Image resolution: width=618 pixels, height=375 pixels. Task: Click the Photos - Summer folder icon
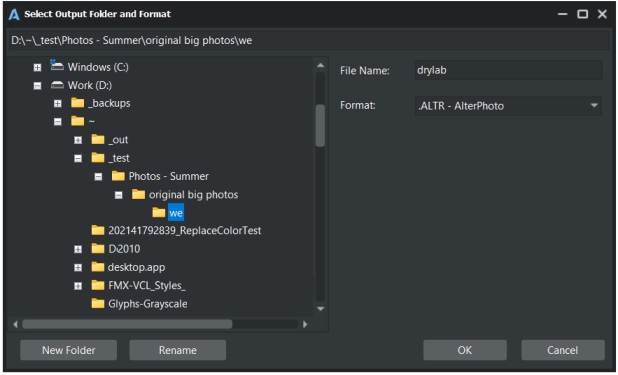118,176
